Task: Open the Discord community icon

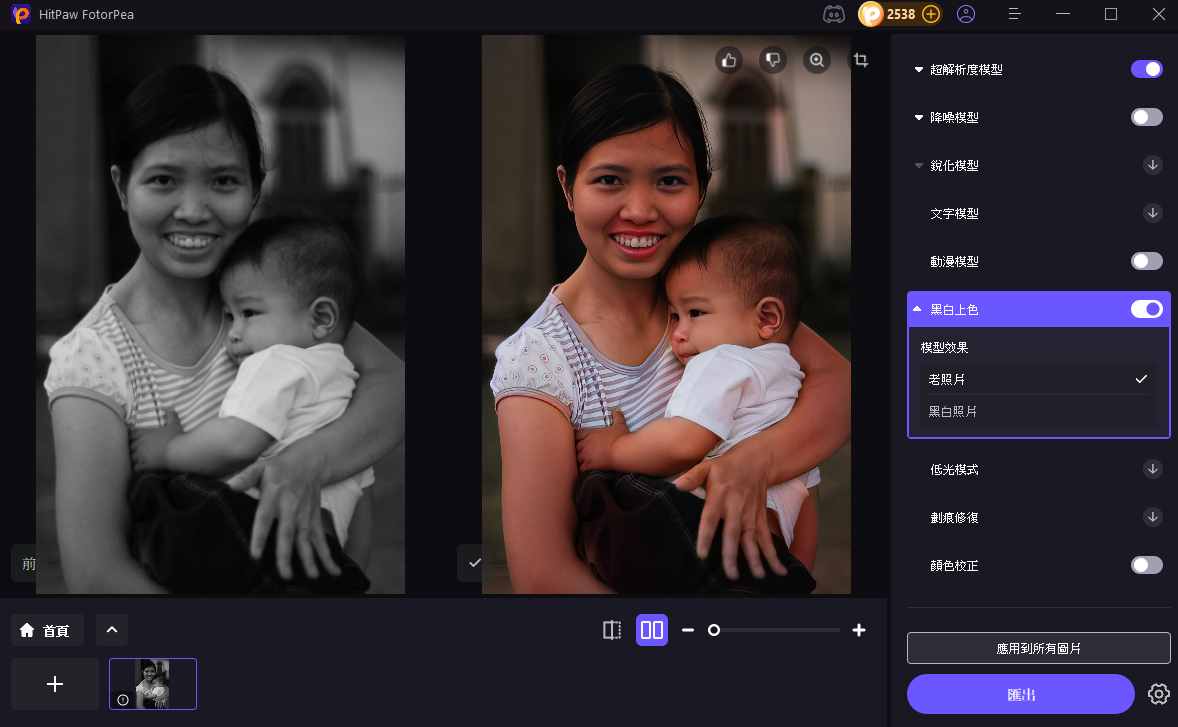Action: 833,14
